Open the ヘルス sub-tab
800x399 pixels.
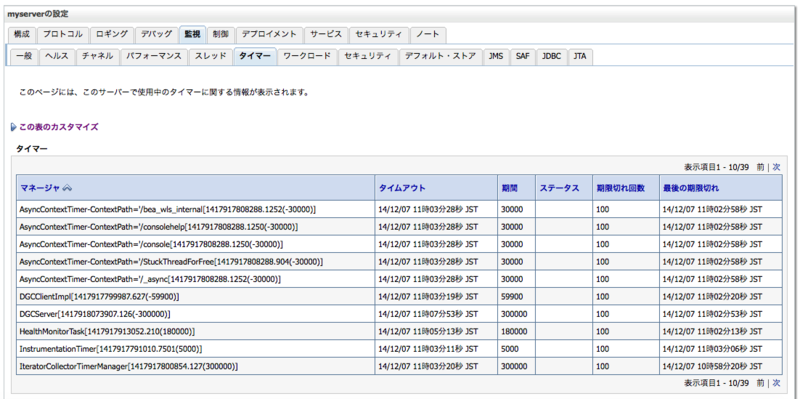tap(57, 56)
